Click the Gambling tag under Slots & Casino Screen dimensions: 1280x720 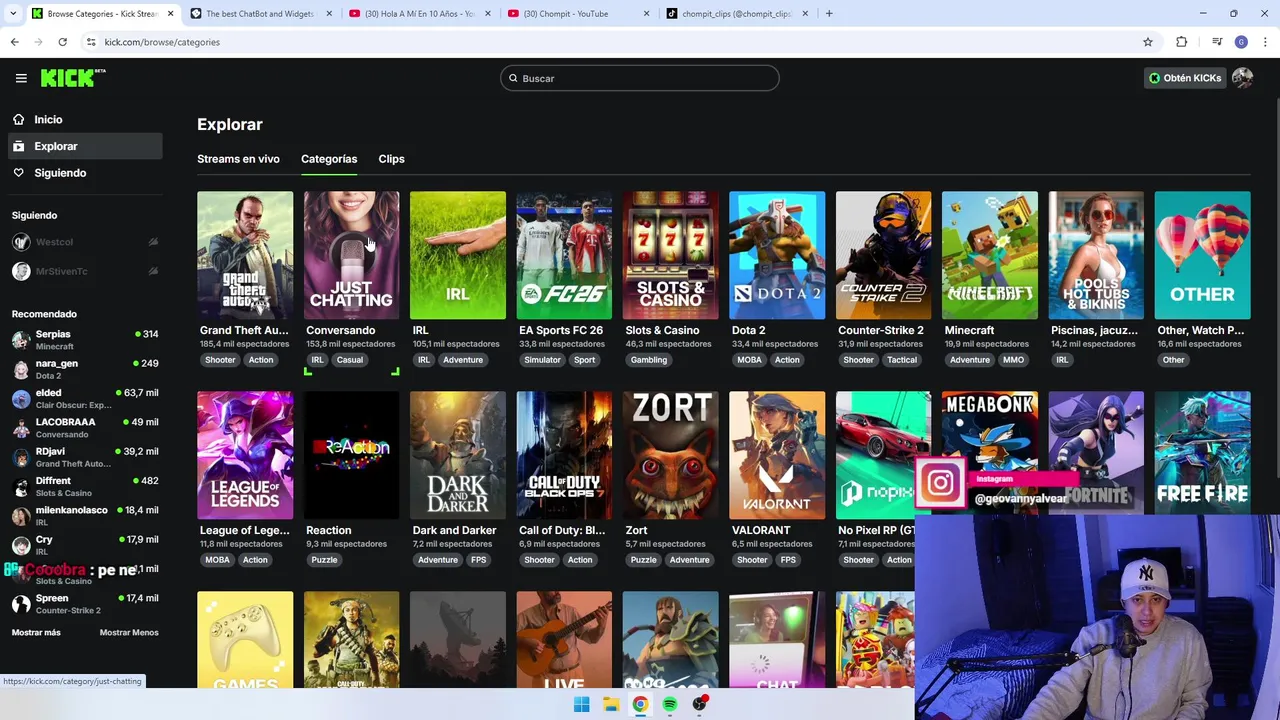pos(648,360)
